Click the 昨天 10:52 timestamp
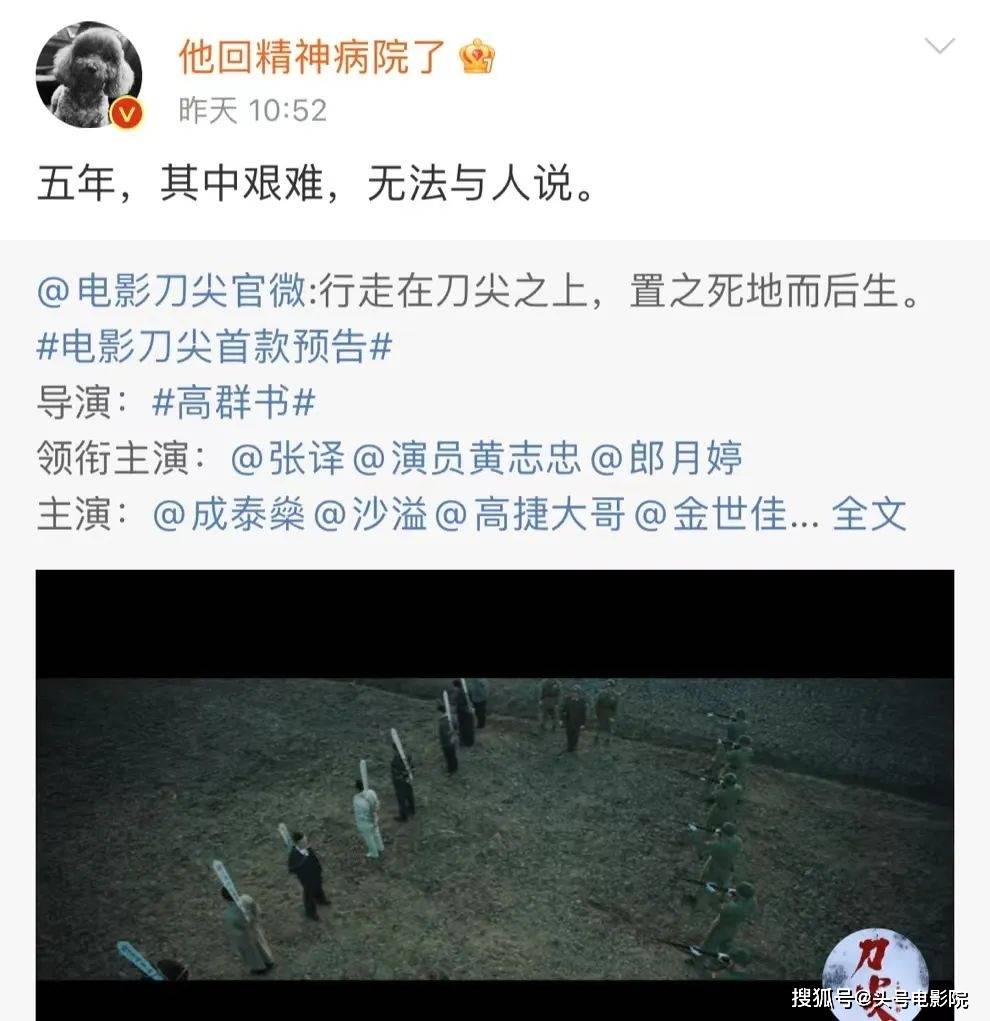 pos(253,111)
